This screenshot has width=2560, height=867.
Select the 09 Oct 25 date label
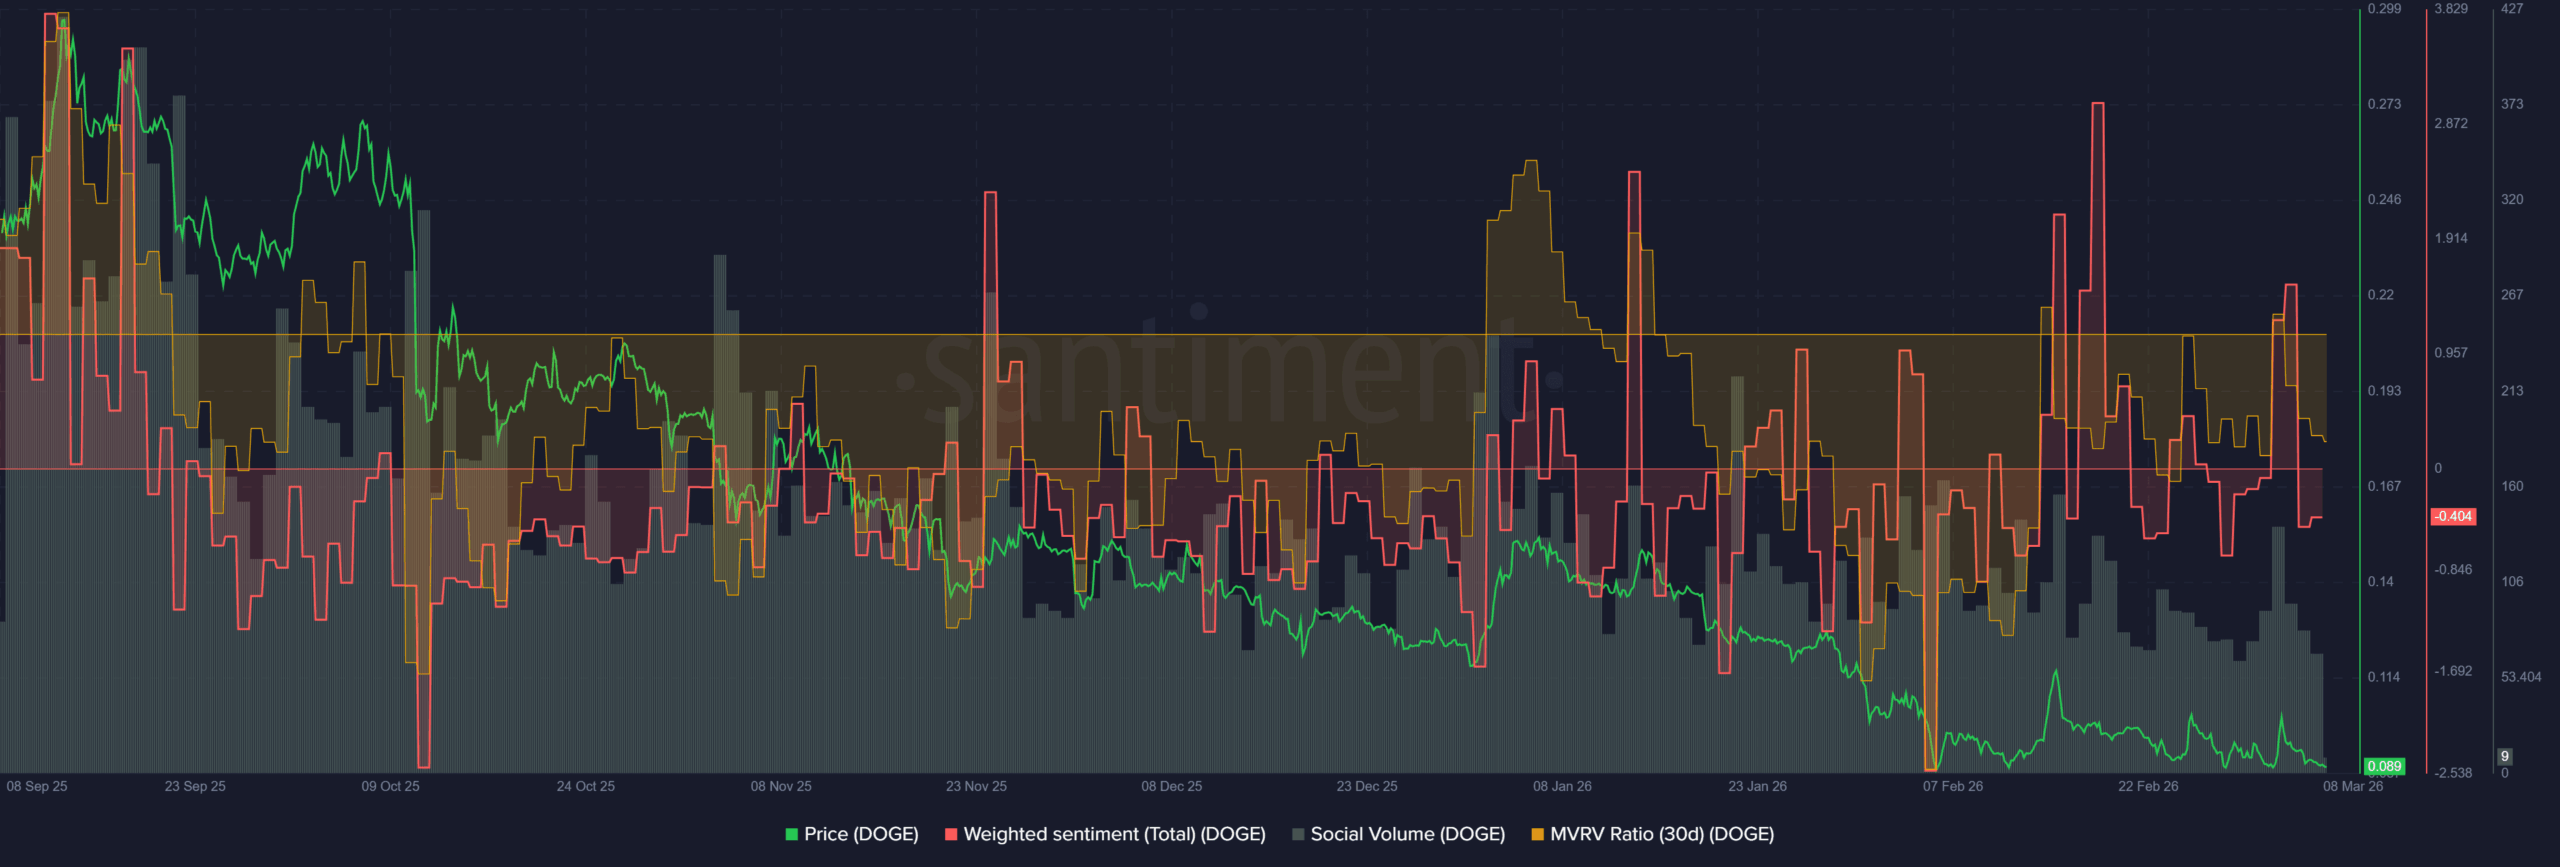tap(391, 786)
